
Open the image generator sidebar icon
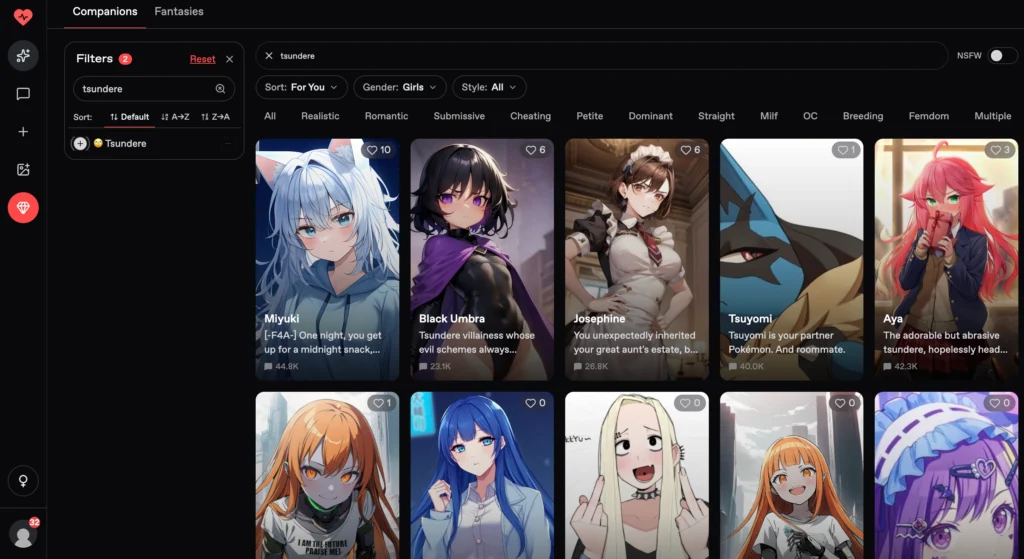(23, 170)
